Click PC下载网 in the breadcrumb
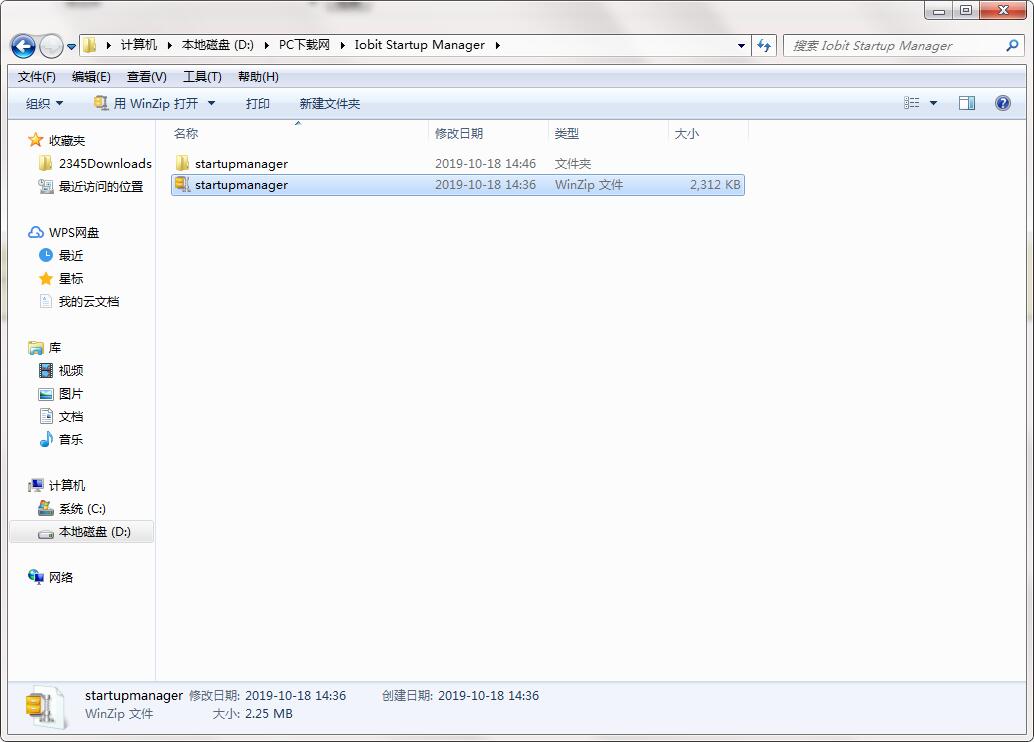Screen dimensions: 1034x742 point(304,45)
